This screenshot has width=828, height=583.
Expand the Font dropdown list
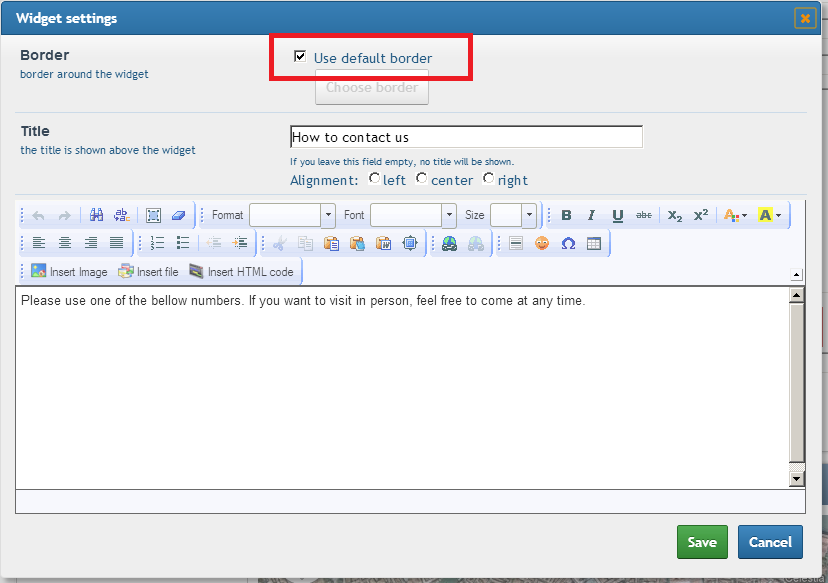tap(449, 216)
